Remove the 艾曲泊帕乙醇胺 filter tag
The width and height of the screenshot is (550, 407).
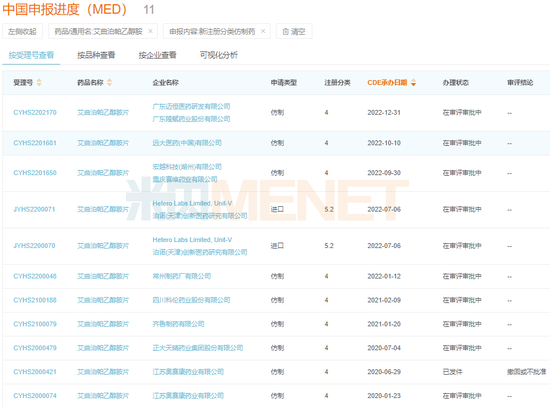pos(150,31)
